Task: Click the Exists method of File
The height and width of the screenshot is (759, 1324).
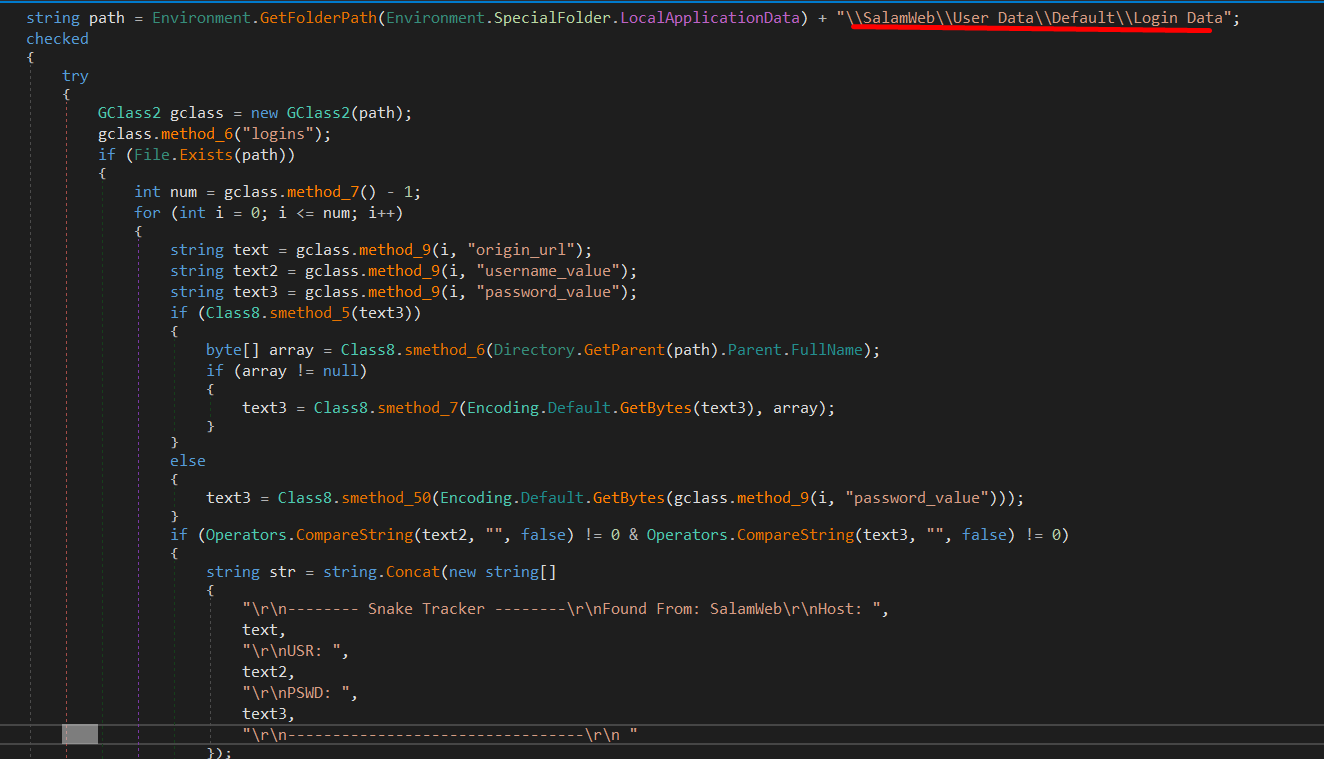Action: pyautogui.click(x=206, y=155)
